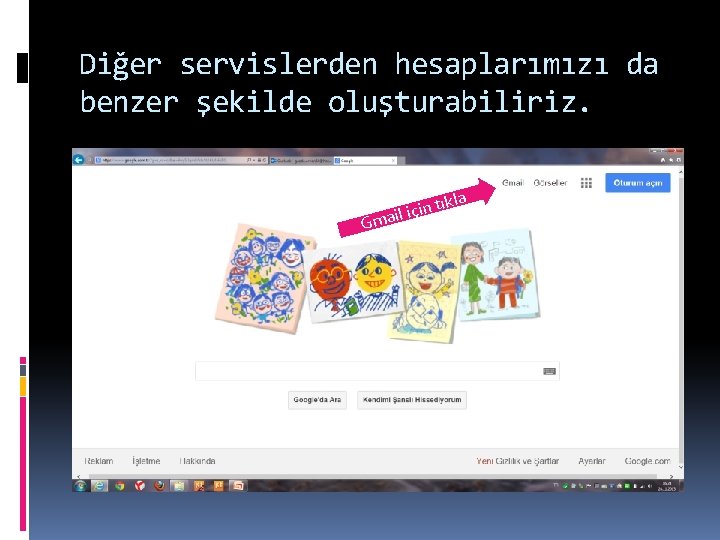The width and height of the screenshot is (720, 540).
Task: Open Gizlilik ve Şartlar link
Action: pos(527,461)
